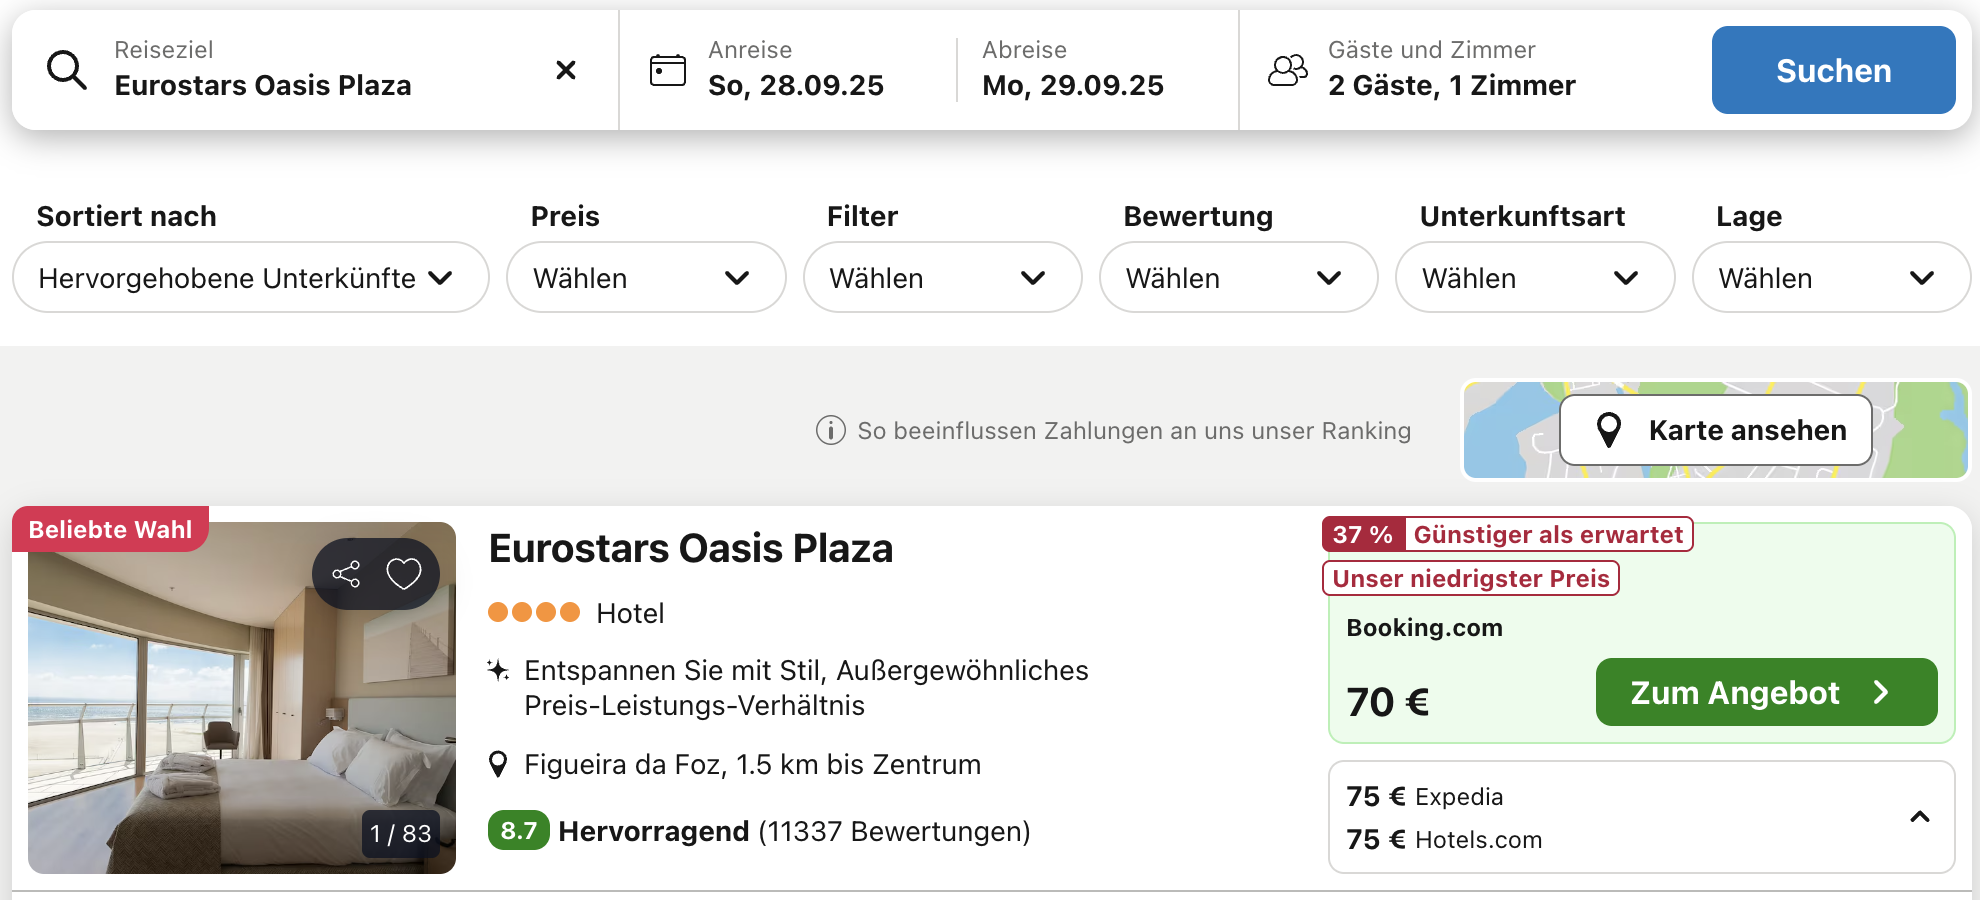The width and height of the screenshot is (1980, 900).
Task: Click the green Zum Angebot button
Action: (x=1766, y=692)
